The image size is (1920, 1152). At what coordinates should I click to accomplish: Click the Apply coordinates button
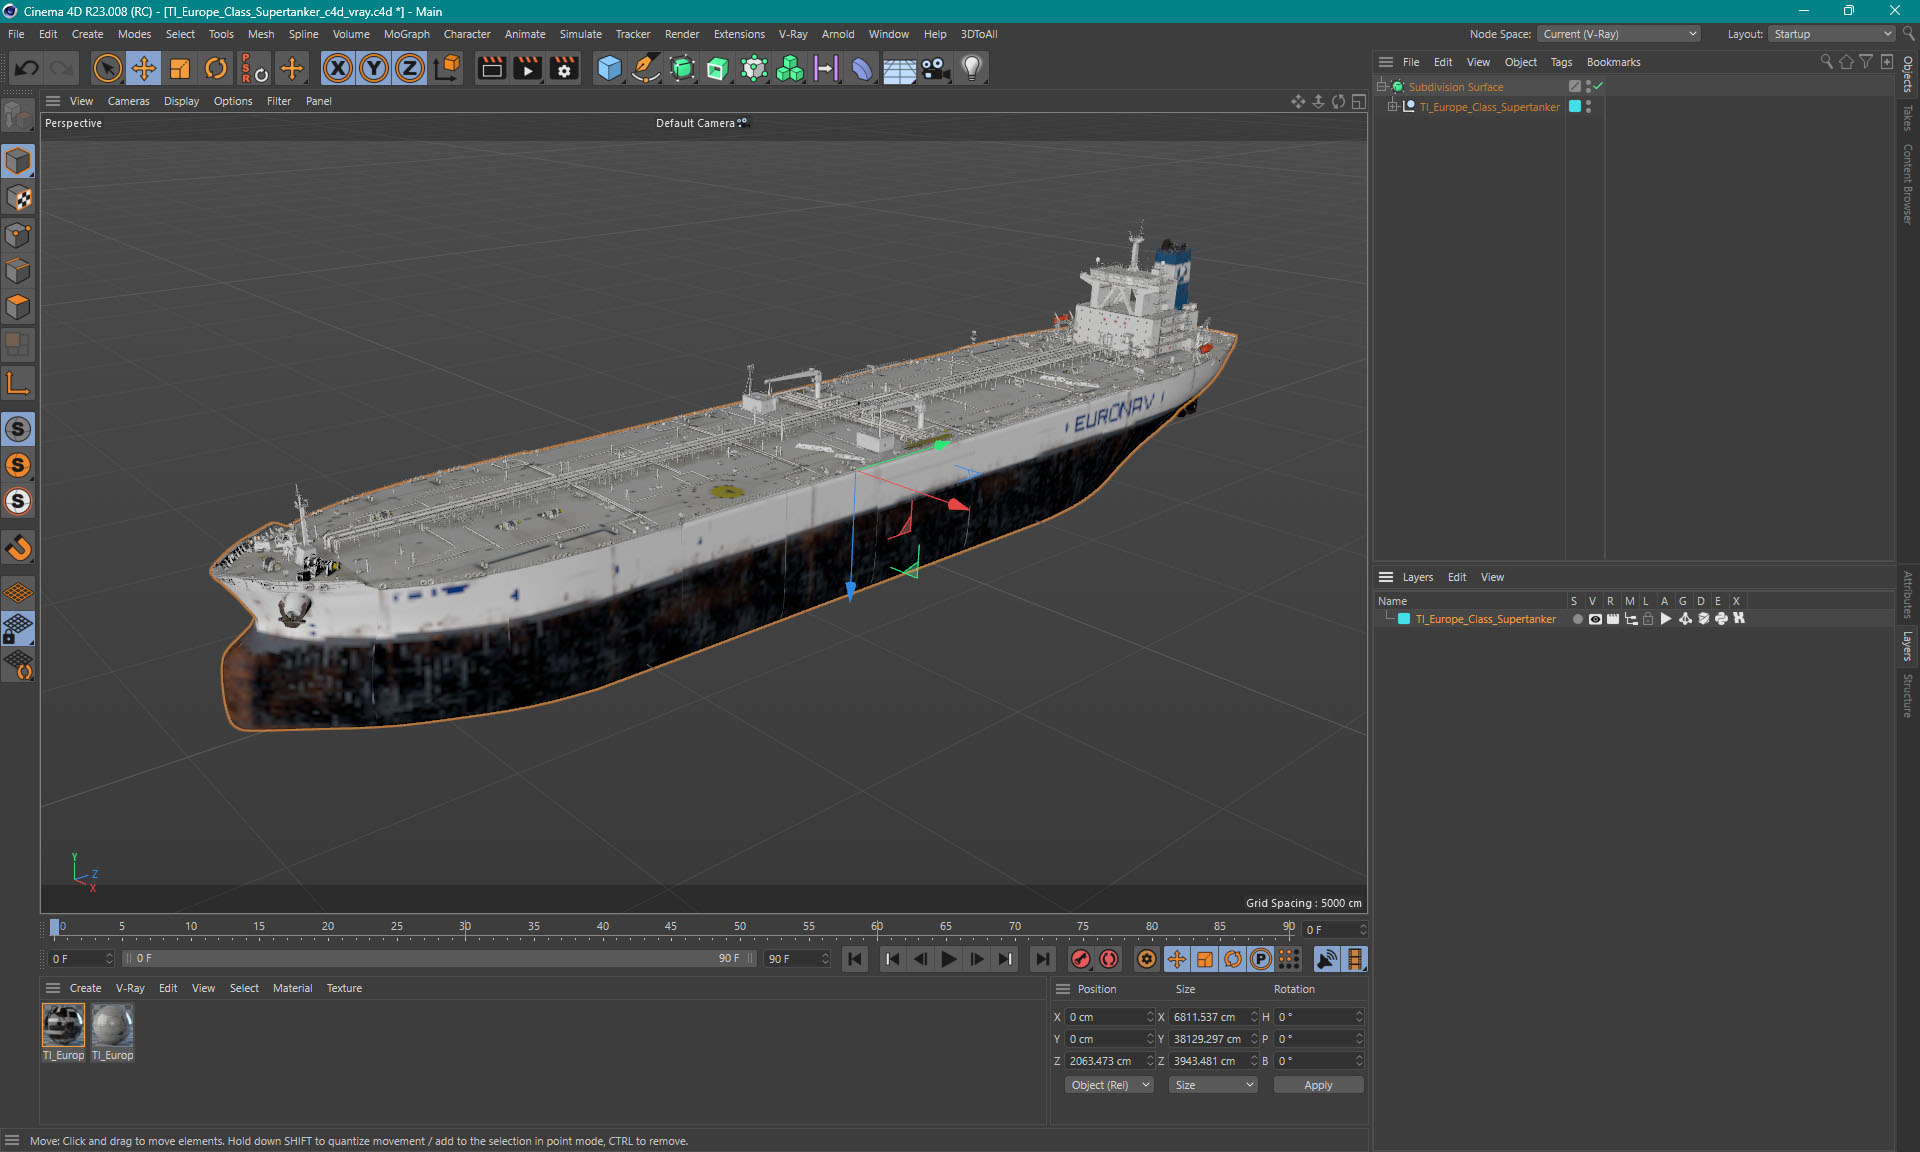1318,1085
